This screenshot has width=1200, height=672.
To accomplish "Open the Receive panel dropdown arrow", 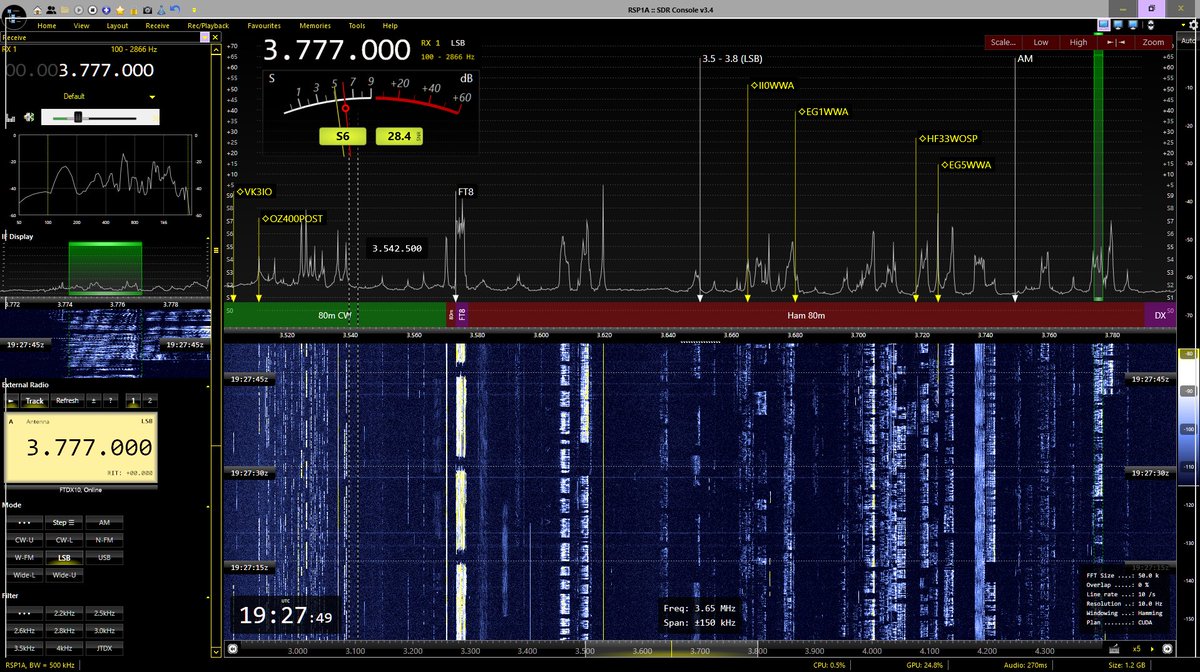I will pyautogui.click(x=205, y=37).
